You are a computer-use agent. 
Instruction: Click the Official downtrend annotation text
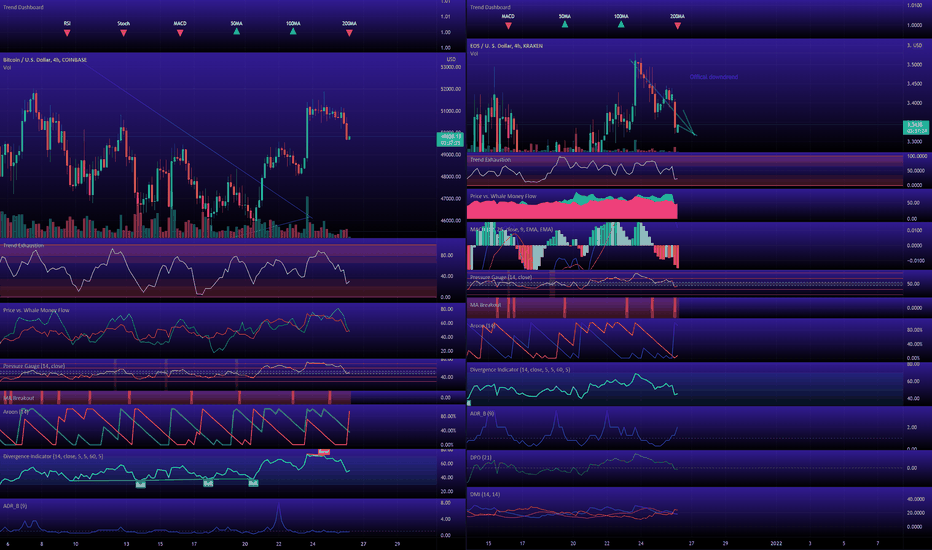(x=713, y=77)
